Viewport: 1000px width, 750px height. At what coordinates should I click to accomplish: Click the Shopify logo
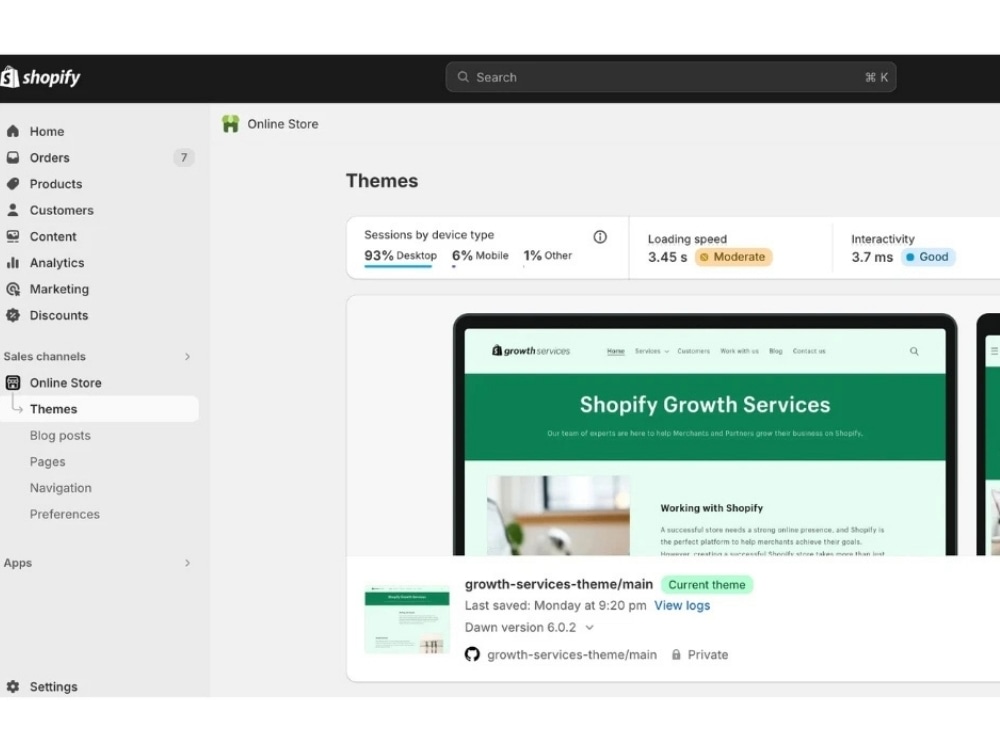click(x=40, y=77)
